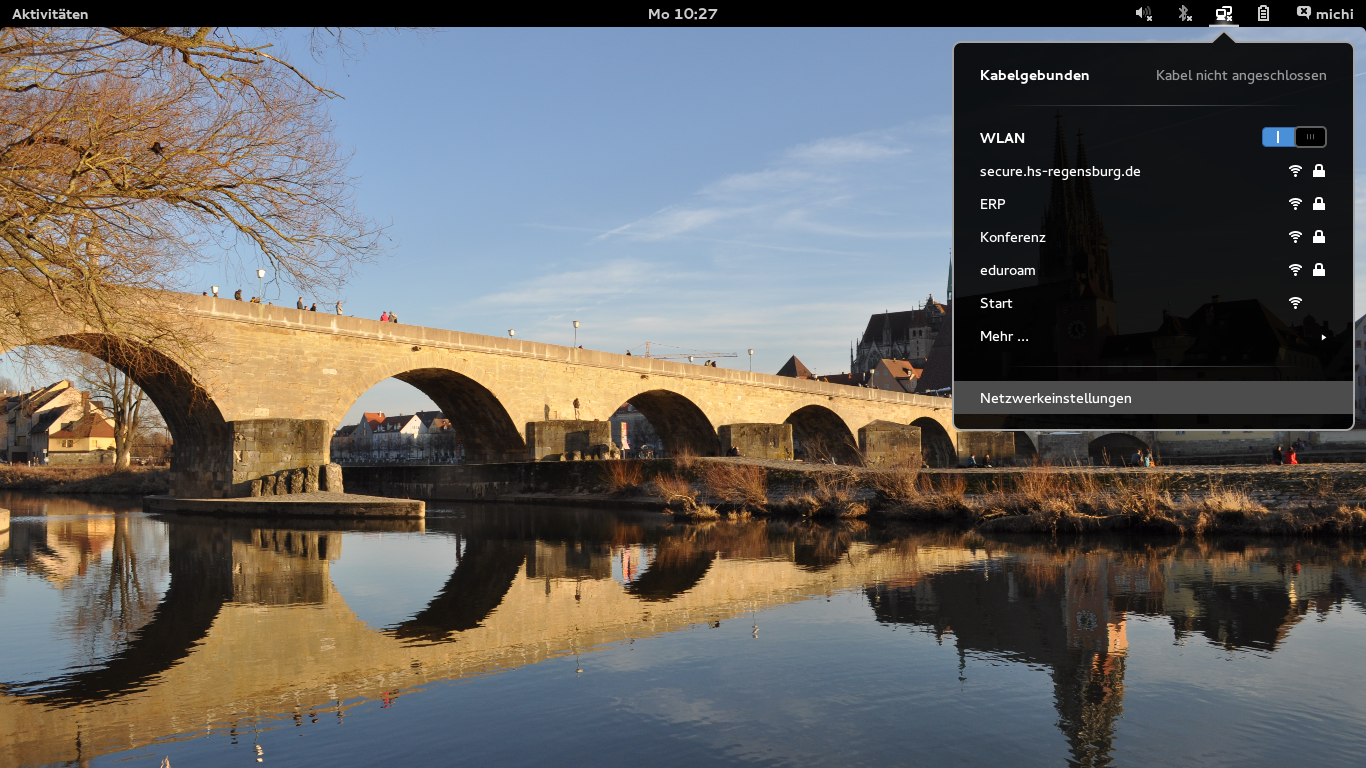The height and width of the screenshot is (768, 1366).
Task: Click the WLAN label
Action: point(1002,138)
